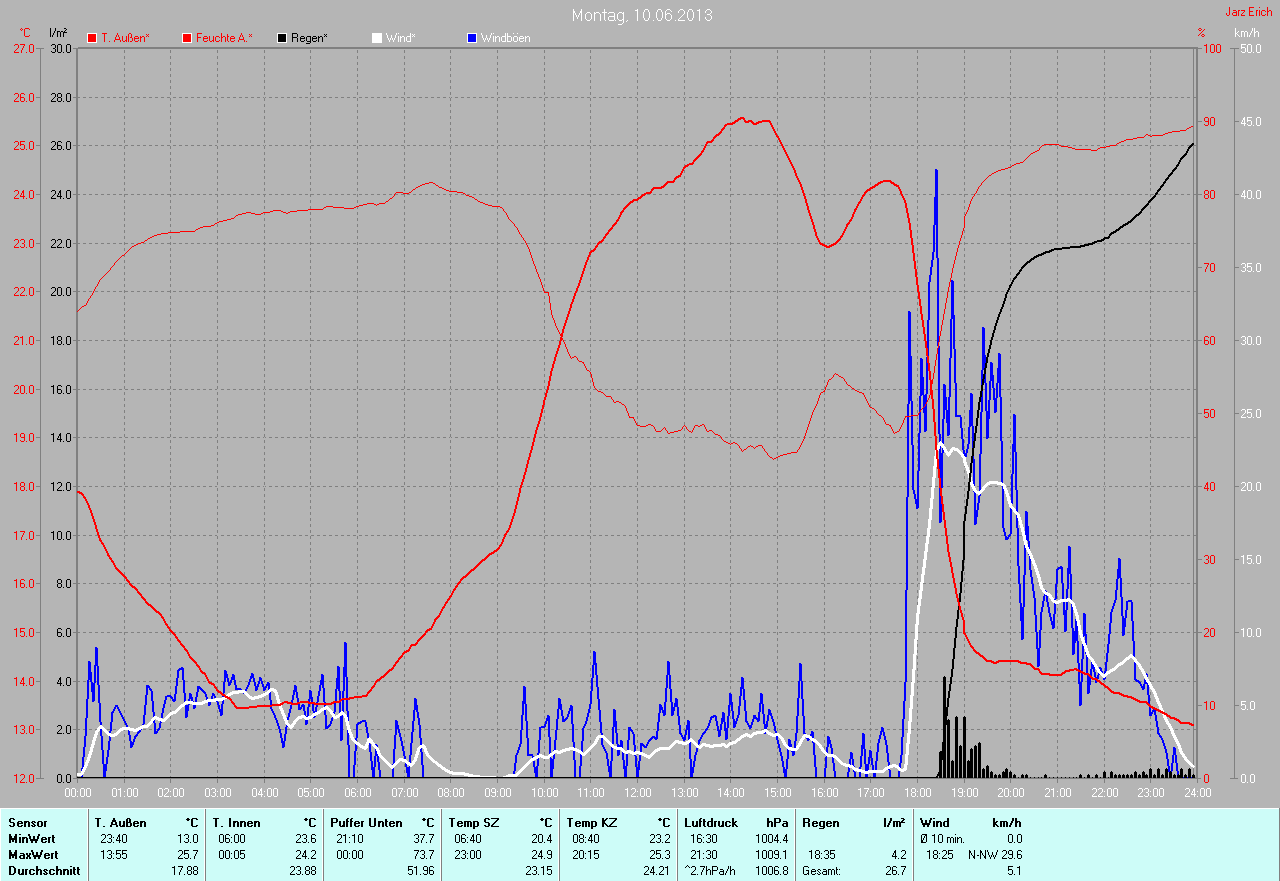
Task: Select the 'T. Außen*' legend label
Action: 126,38
